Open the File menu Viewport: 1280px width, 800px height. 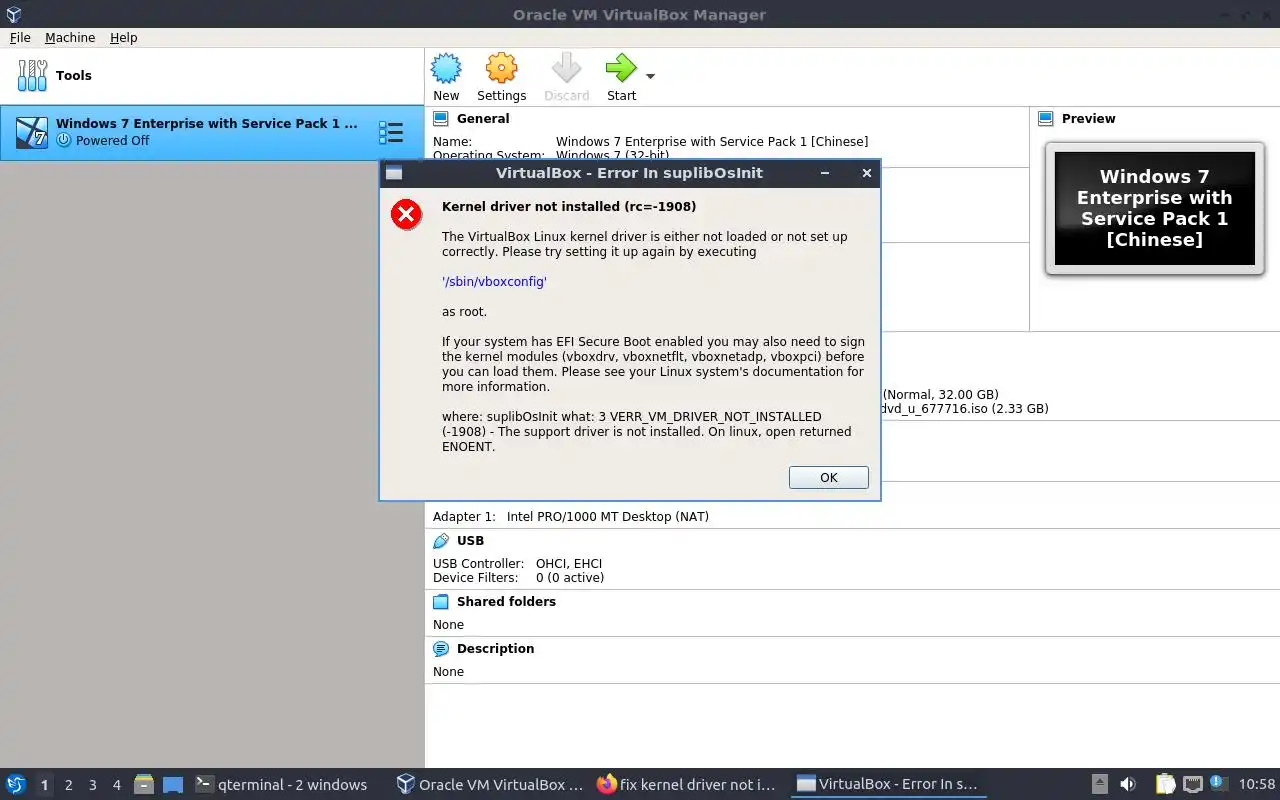pyautogui.click(x=20, y=37)
